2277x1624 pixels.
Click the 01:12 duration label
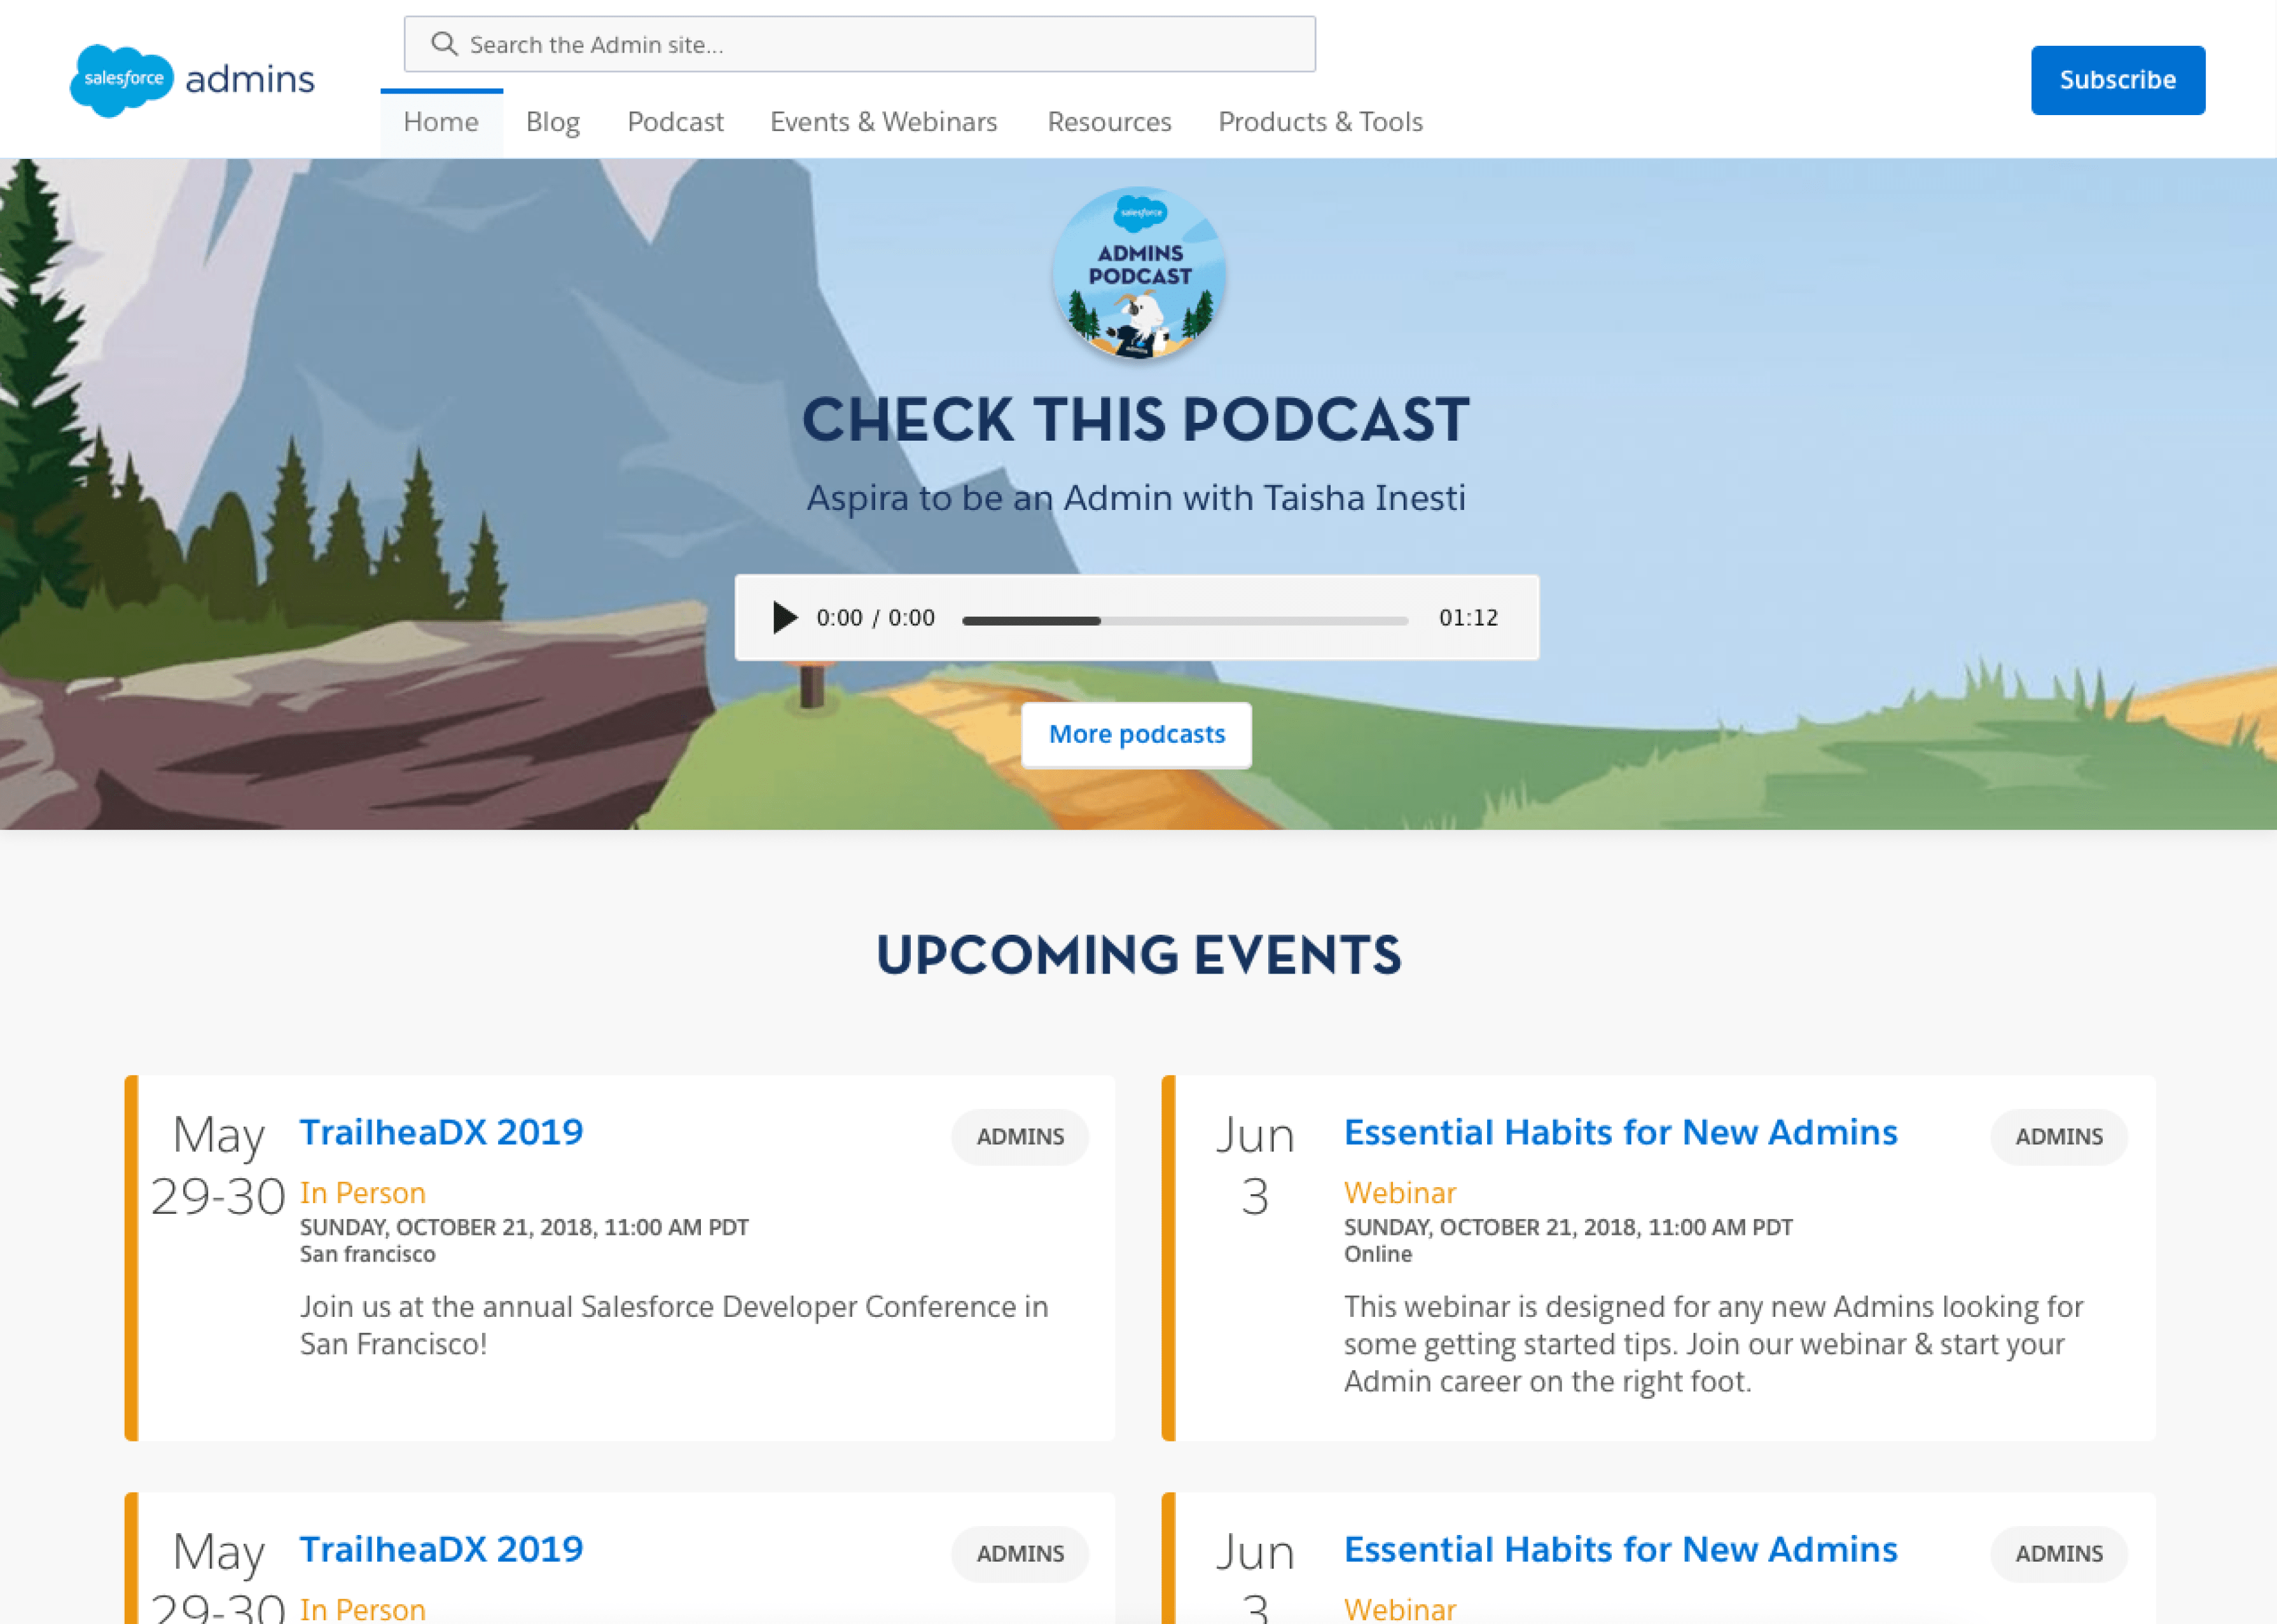point(1468,618)
